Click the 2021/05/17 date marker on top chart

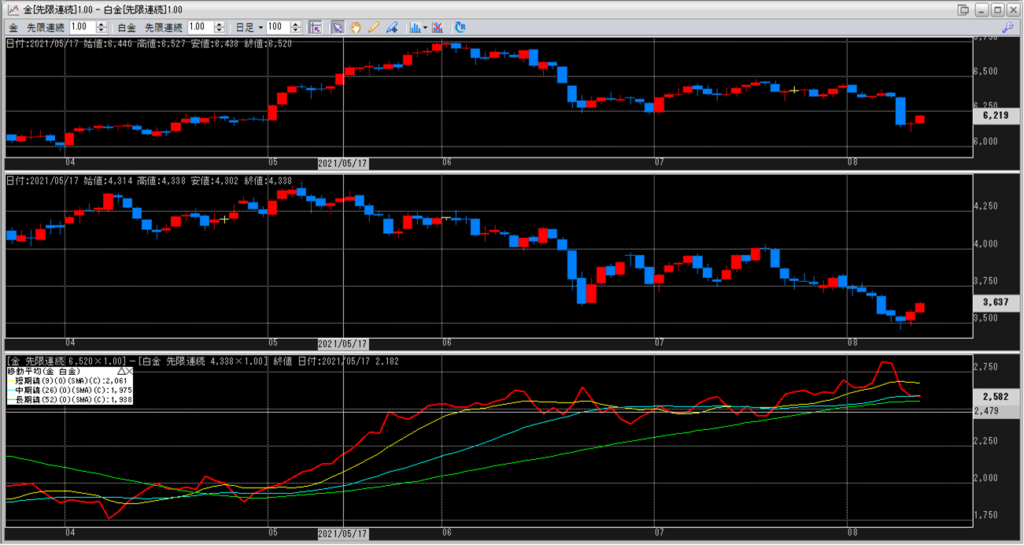[342, 161]
